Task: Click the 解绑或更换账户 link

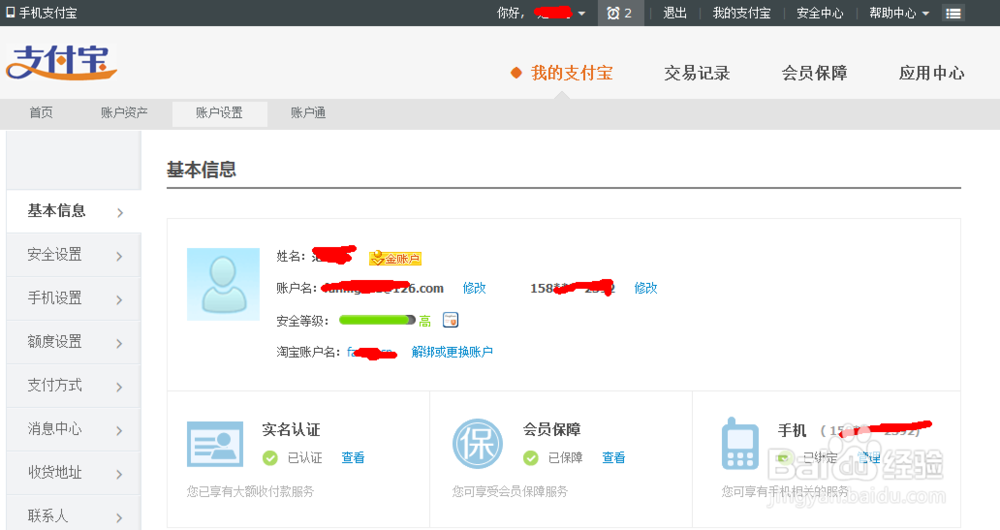Action: pos(452,352)
